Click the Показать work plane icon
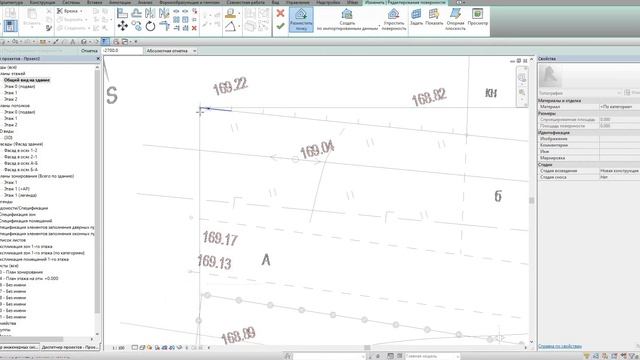This screenshot has width=640, height=360. 434,17
